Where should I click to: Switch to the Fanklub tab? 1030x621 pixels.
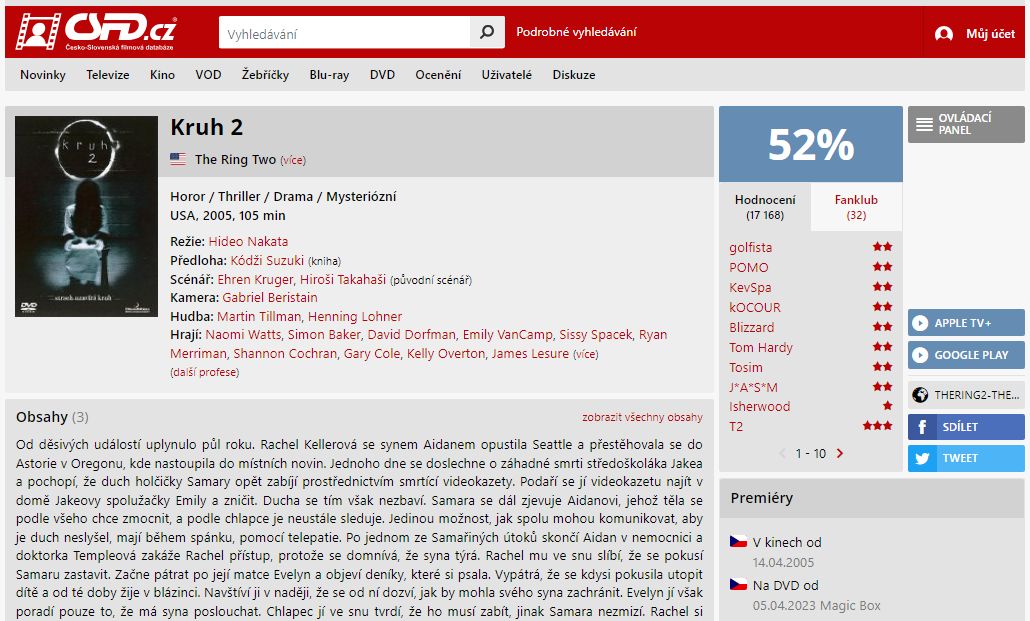pyautogui.click(x=856, y=206)
